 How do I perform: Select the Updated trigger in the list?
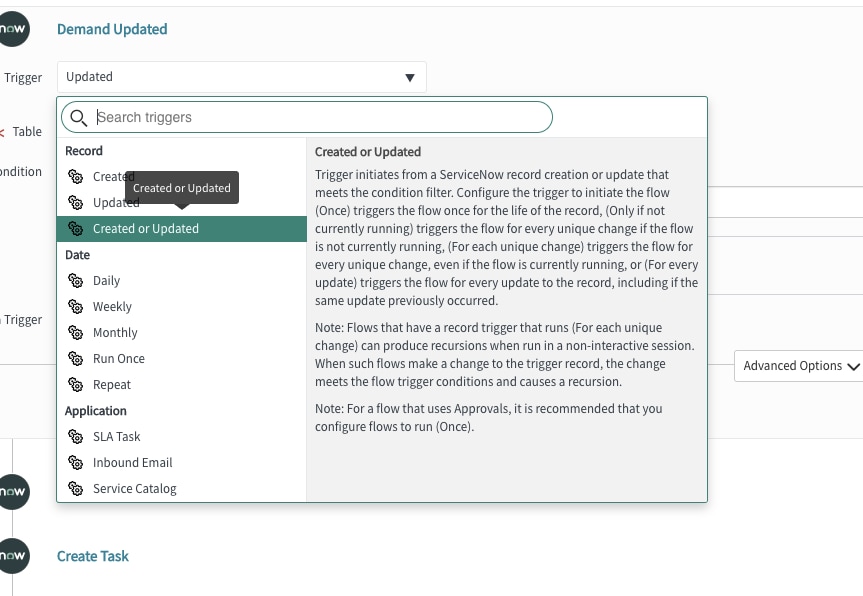coord(182,203)
